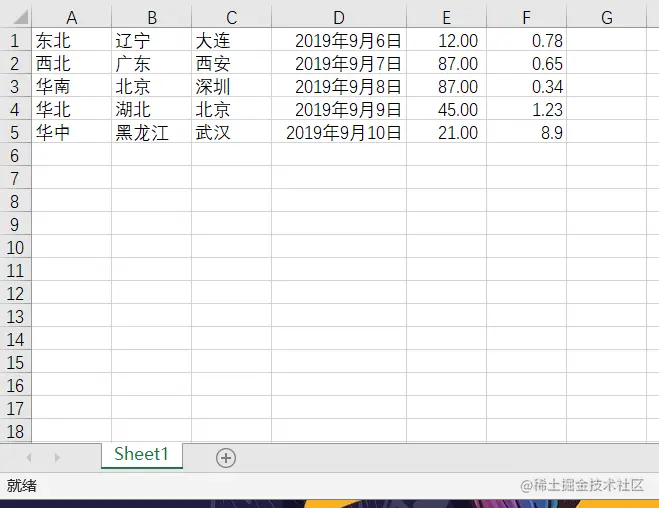This screenshot has width=659, height=508.
Task: Click cell containing 广东
Action: (x=152, y=63)
